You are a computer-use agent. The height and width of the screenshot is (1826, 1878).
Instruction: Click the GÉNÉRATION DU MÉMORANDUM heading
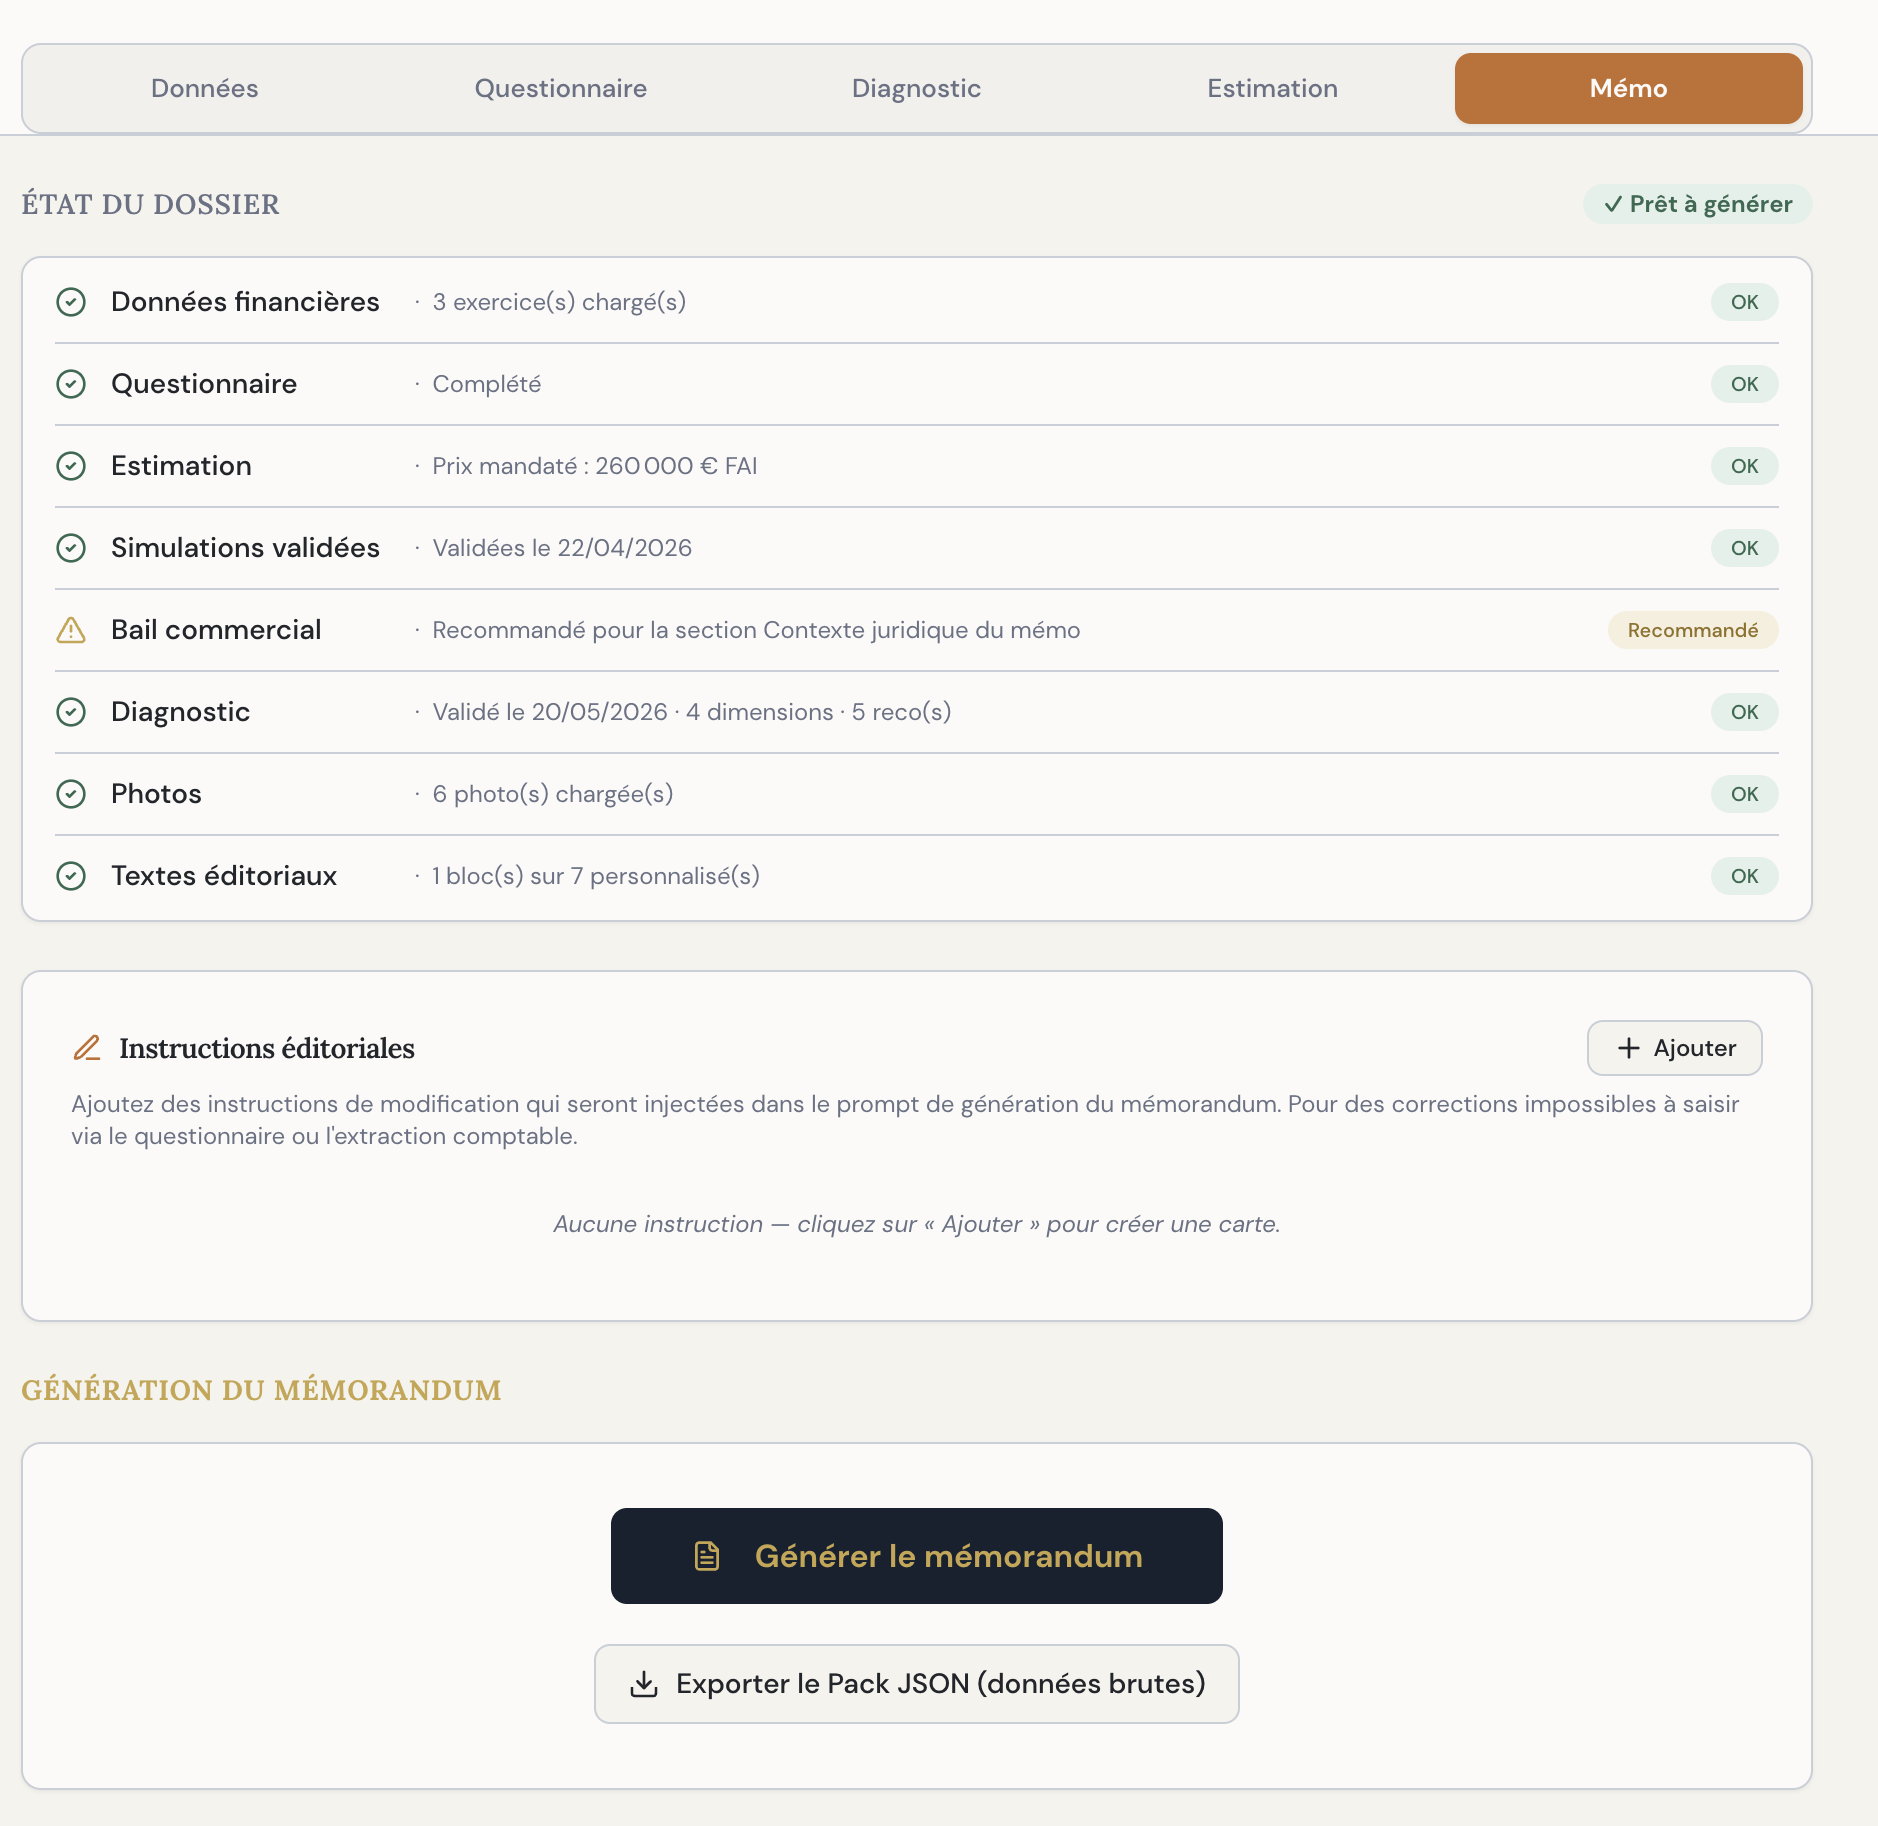tap(261, 1390)
